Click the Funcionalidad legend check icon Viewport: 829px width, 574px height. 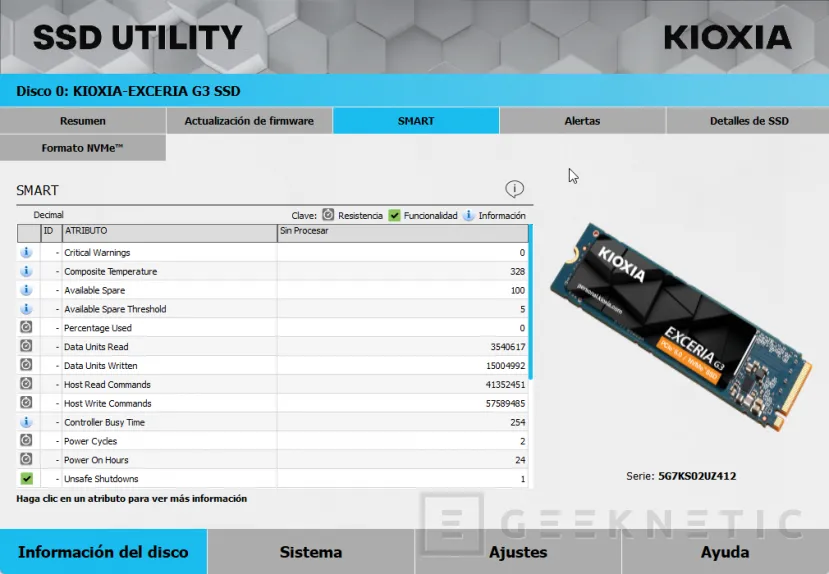[394, 215]
